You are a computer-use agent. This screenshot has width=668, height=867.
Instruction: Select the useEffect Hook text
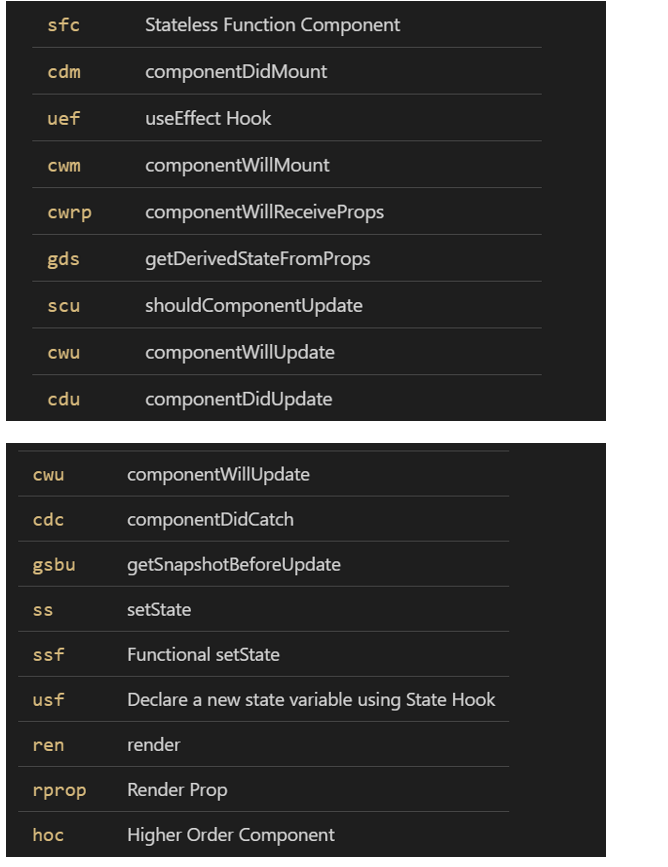click(x=208, y=118)
